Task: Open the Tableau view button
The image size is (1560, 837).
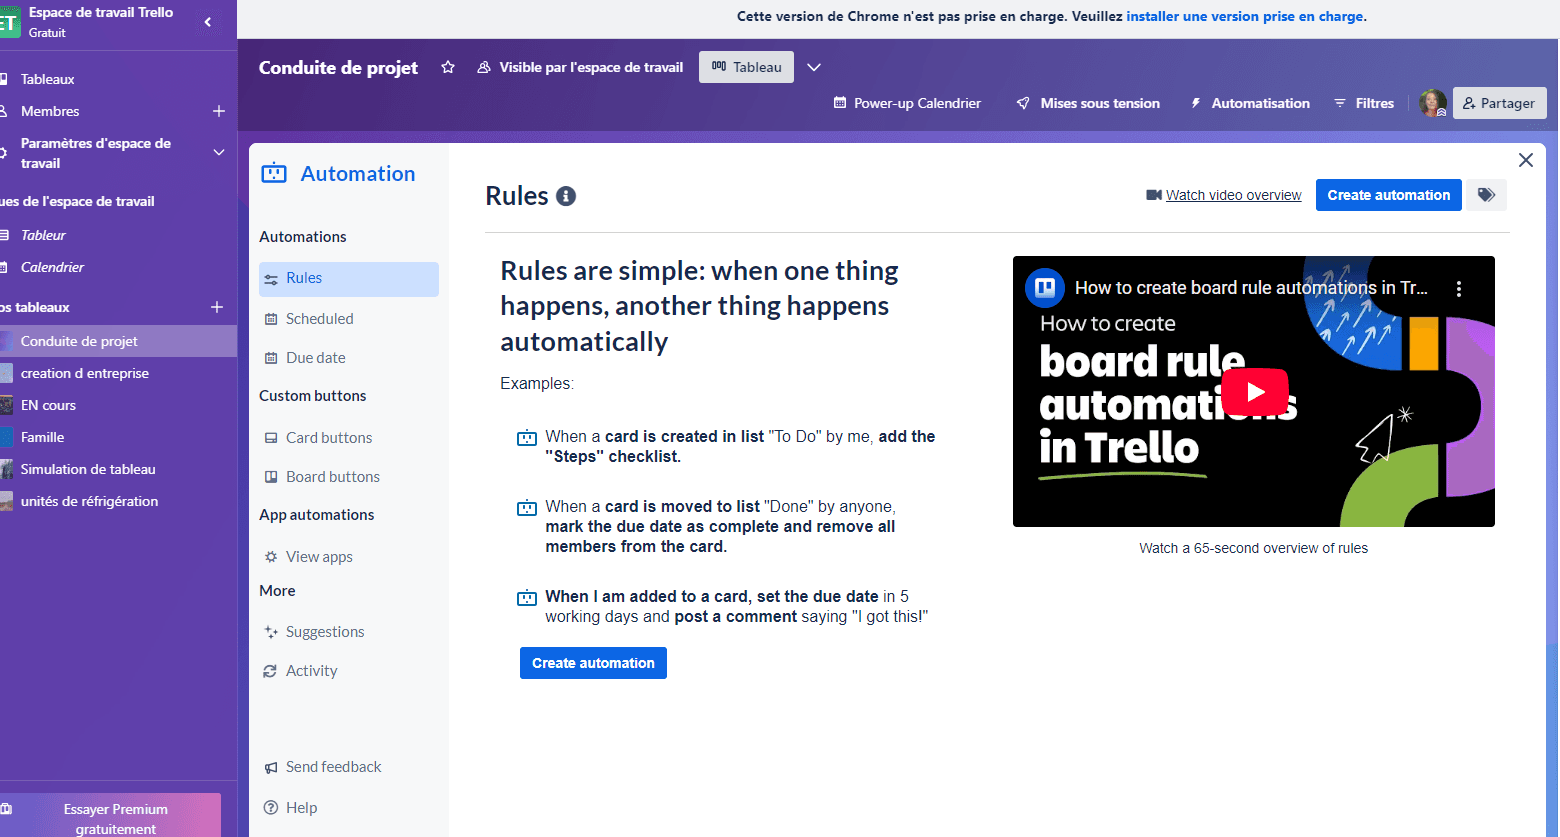Action: [x=746, y=67]
